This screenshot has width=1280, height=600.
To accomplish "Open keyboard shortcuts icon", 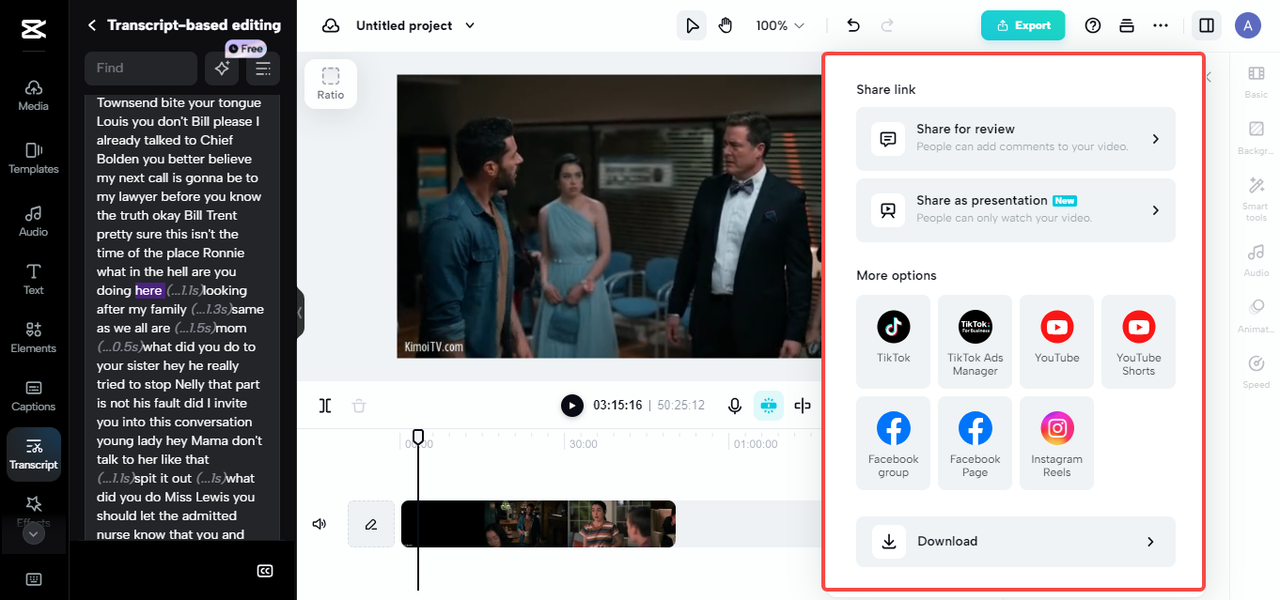I will 33,579.
